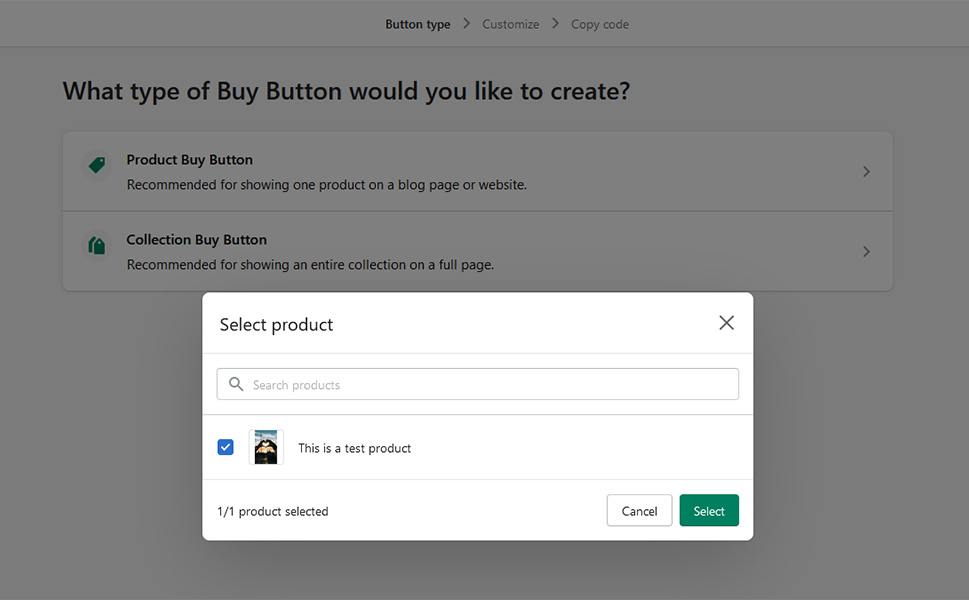Click chevron between Button type and Customize
Screen dimensions: 969x600
[x=467, y=23]
